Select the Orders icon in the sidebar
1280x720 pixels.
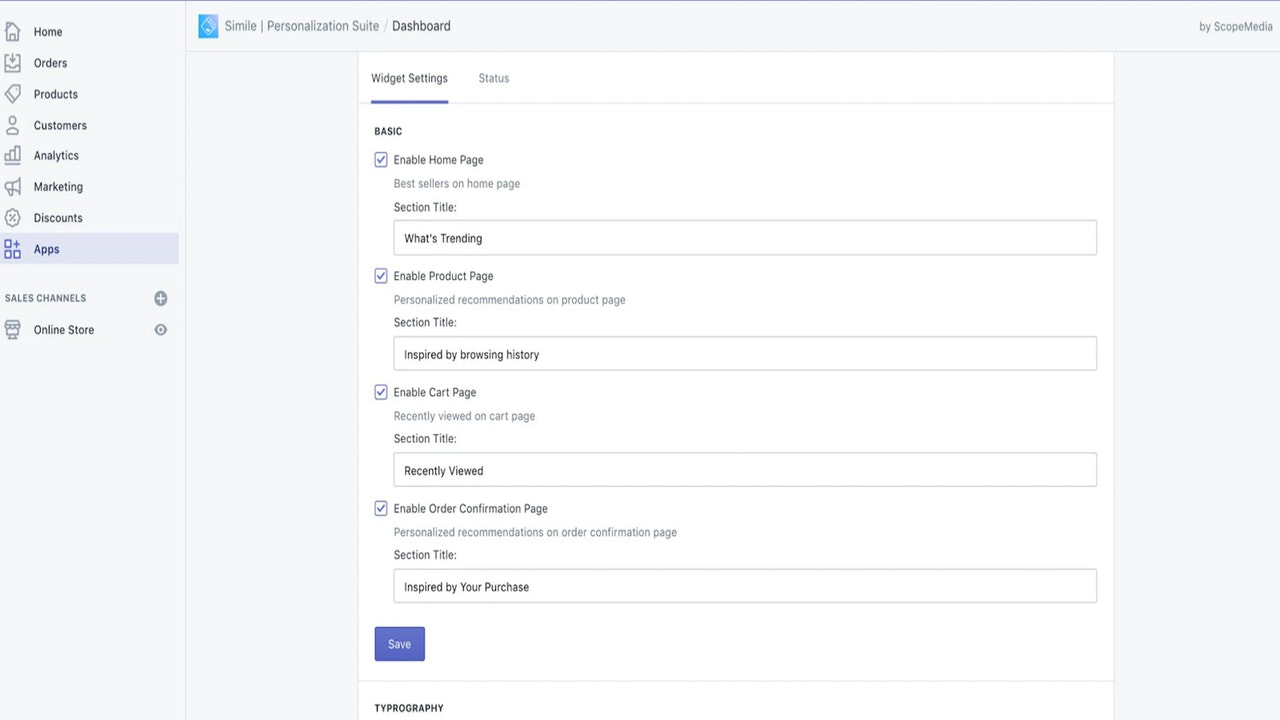click(x=13, y=62)
